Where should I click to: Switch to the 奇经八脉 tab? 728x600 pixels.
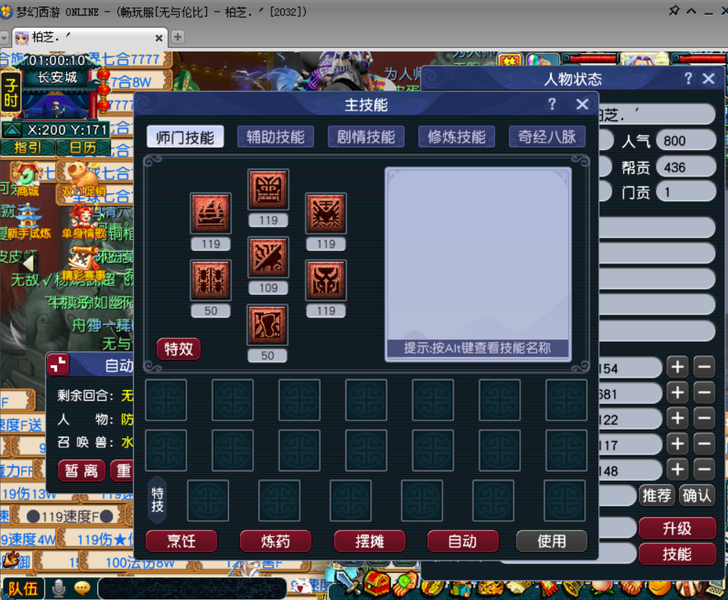[x=547, y=137]
